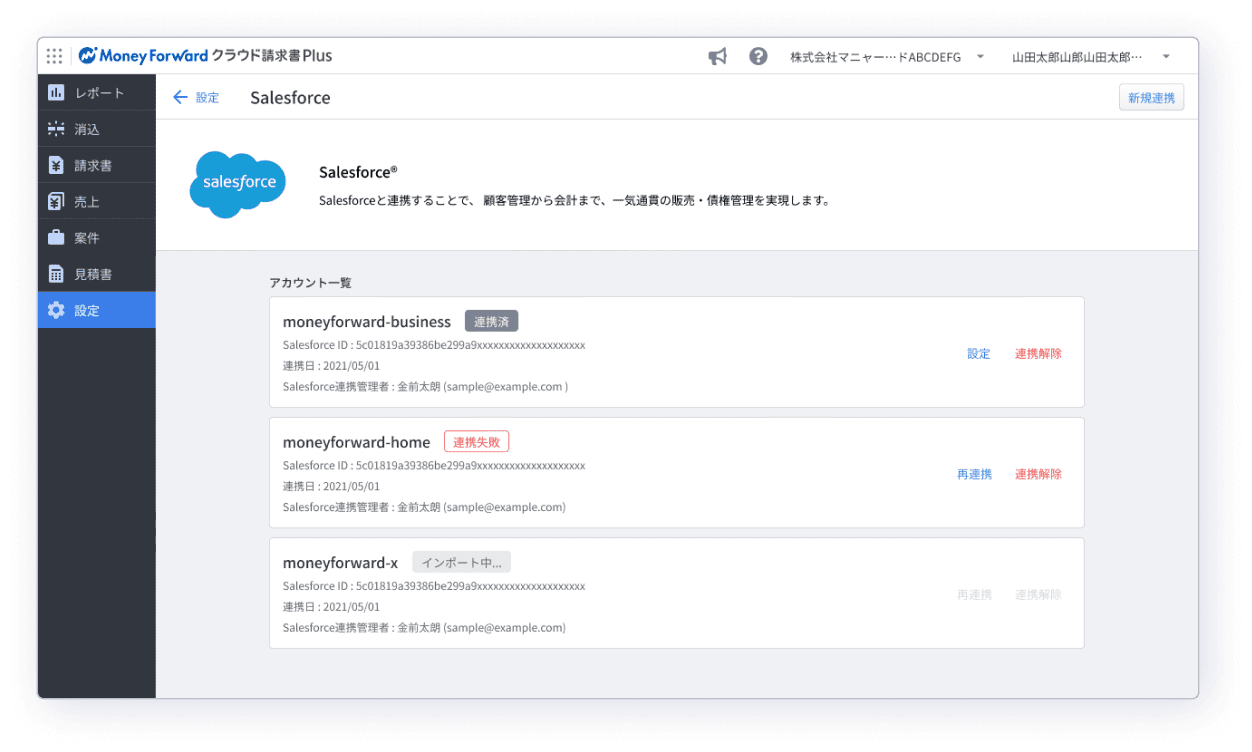Viewport: 1252px width, 752px height.
Task: Open 見積書 menu item
Action: pos(97,274)
